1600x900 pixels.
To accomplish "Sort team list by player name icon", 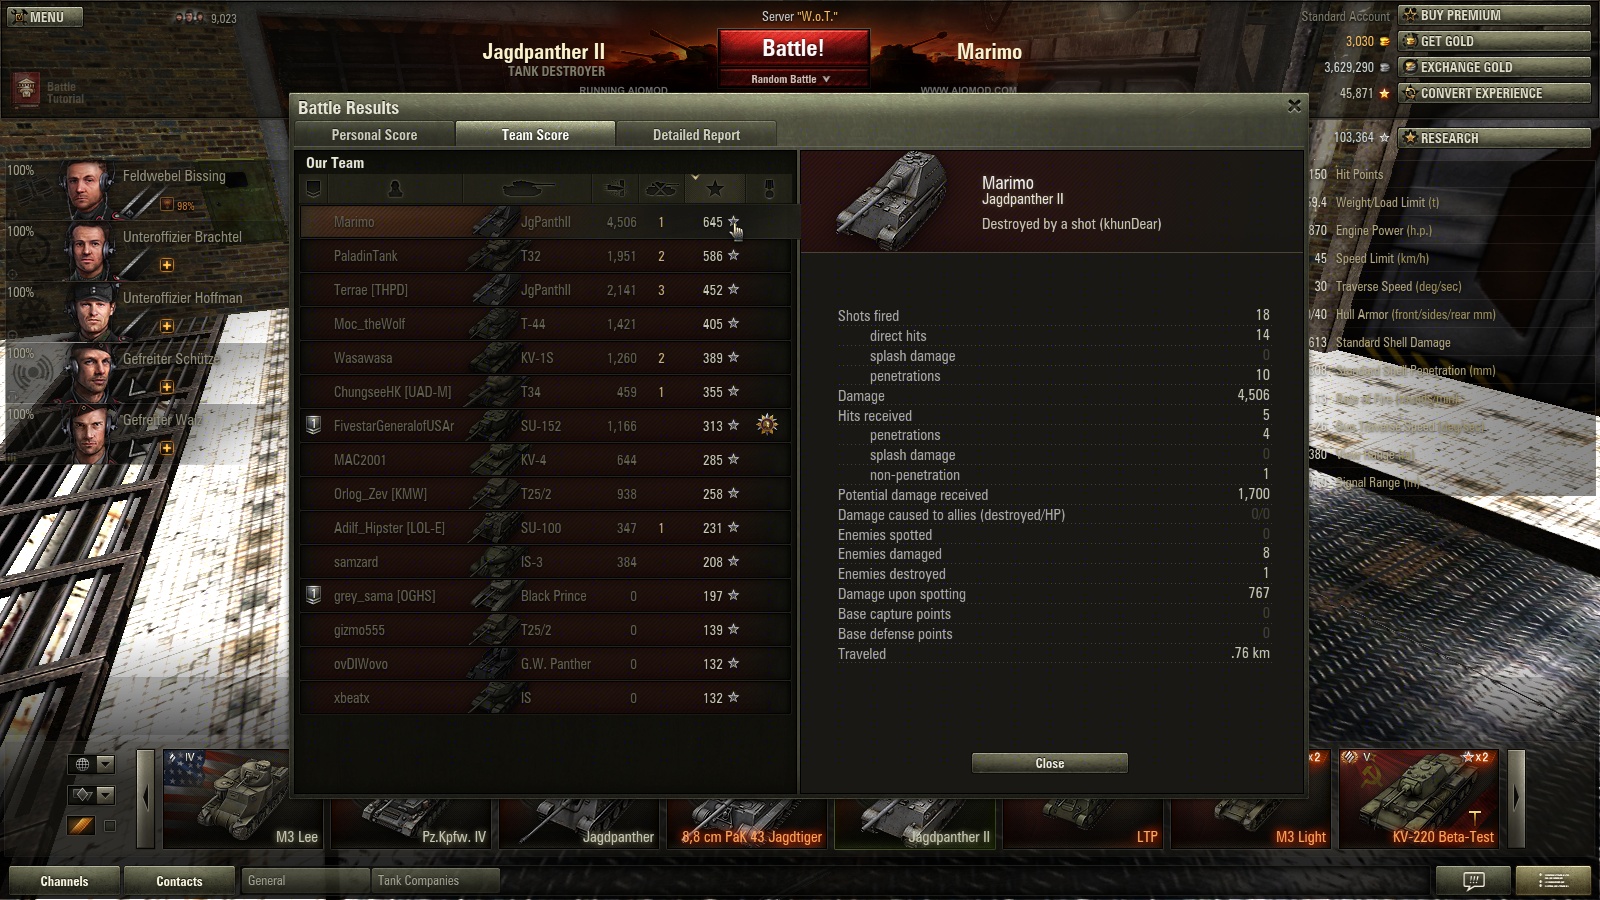I will coord(395,188).
